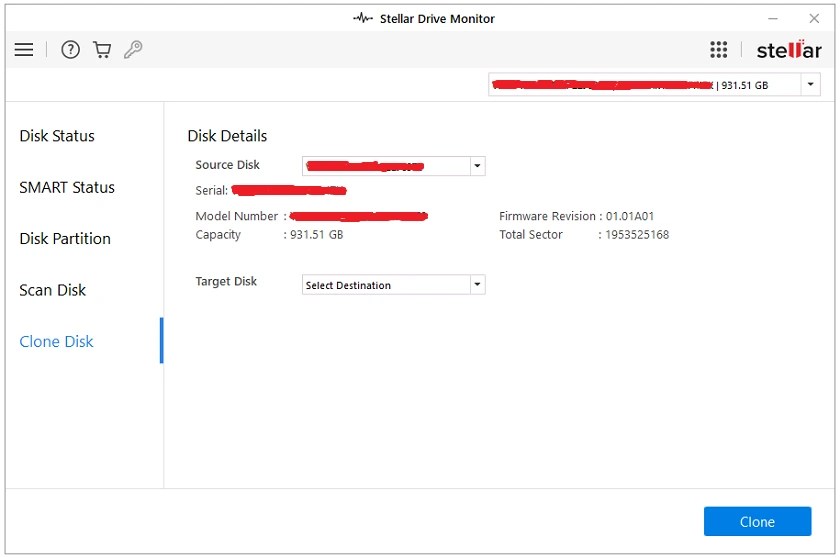This screenshot has width=840, height=558.
Task: Close the Stellar Drive Monitor window
Action: click(x=814, y=19)
